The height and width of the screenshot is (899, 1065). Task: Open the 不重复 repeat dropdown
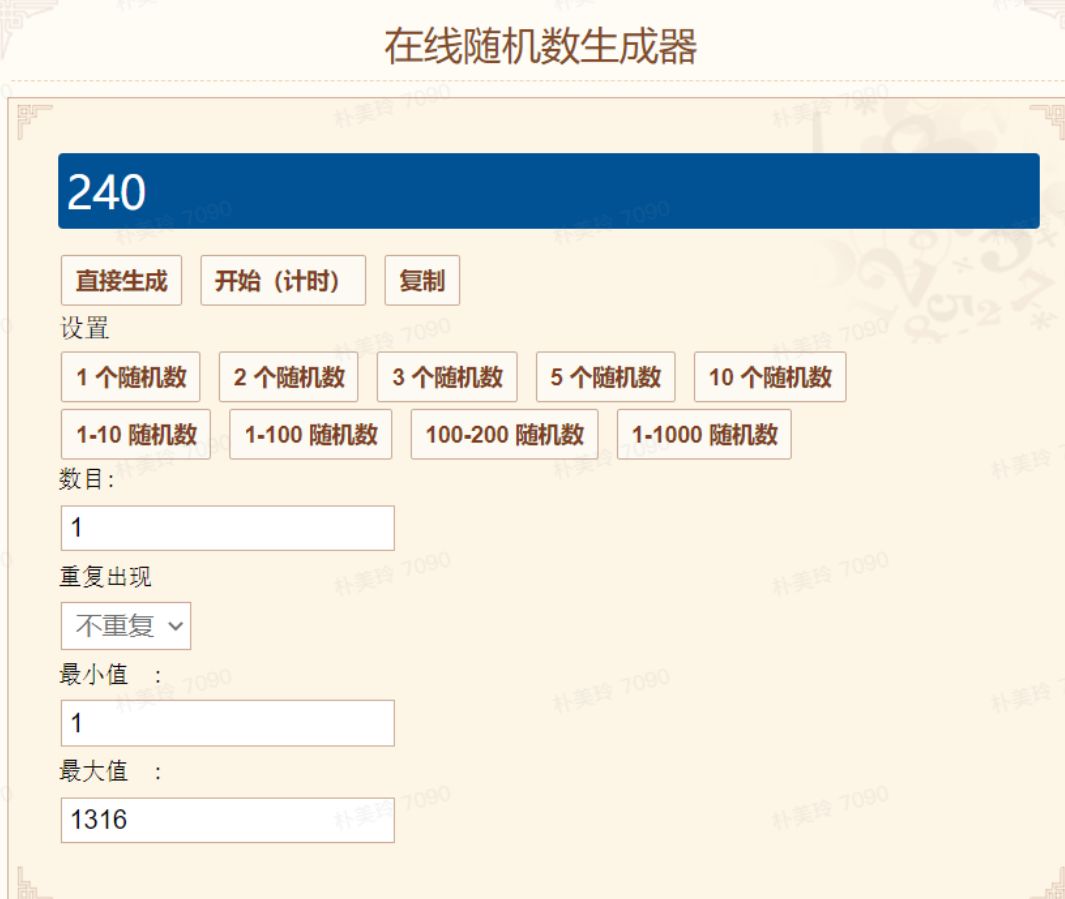pos(126,626)
